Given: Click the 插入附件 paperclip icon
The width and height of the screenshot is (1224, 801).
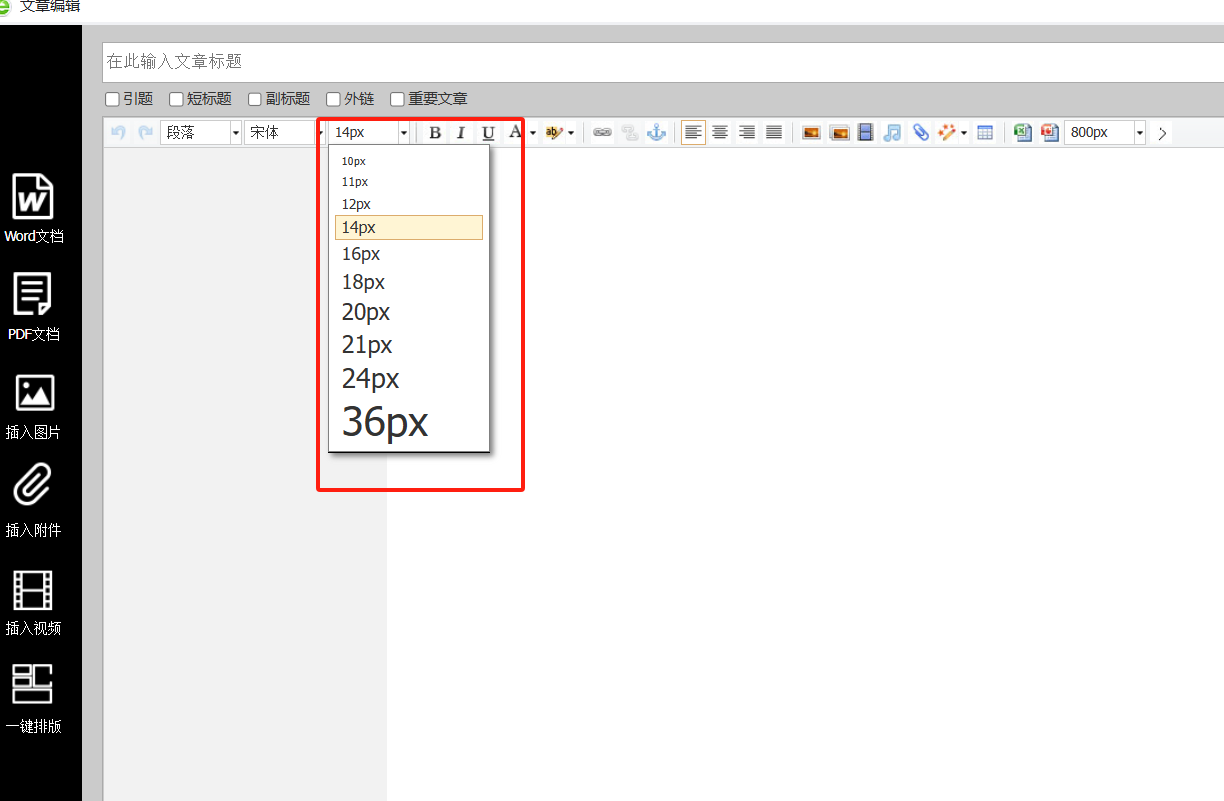Looking at the screenshot, I should pyautogui.click(x=33, y=487).
